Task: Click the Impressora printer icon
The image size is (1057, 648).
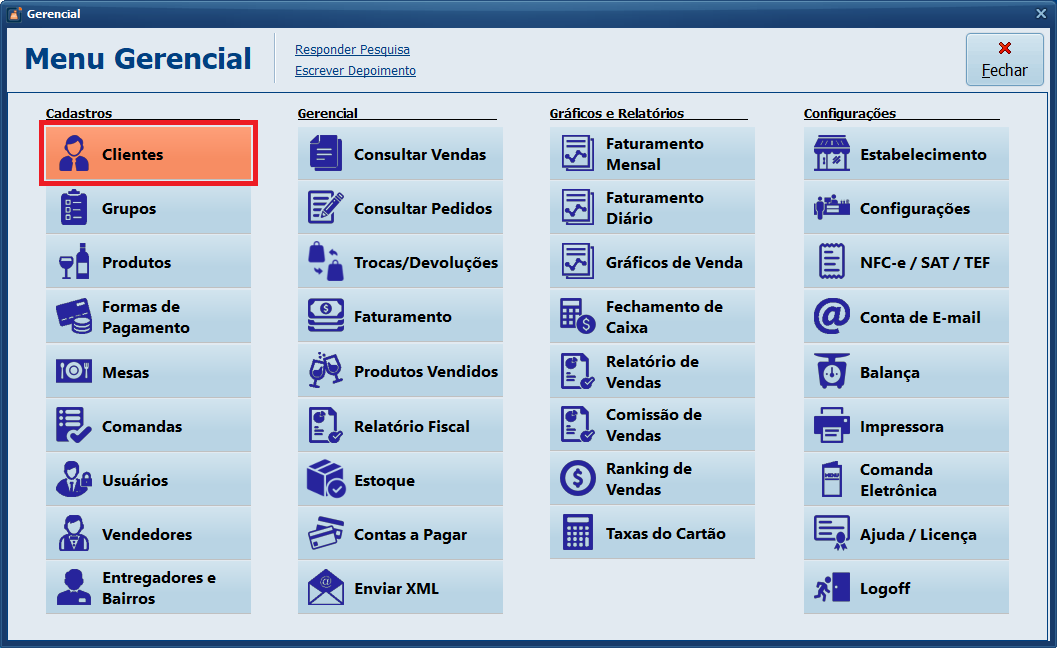Action: click(x=831, y=426)
